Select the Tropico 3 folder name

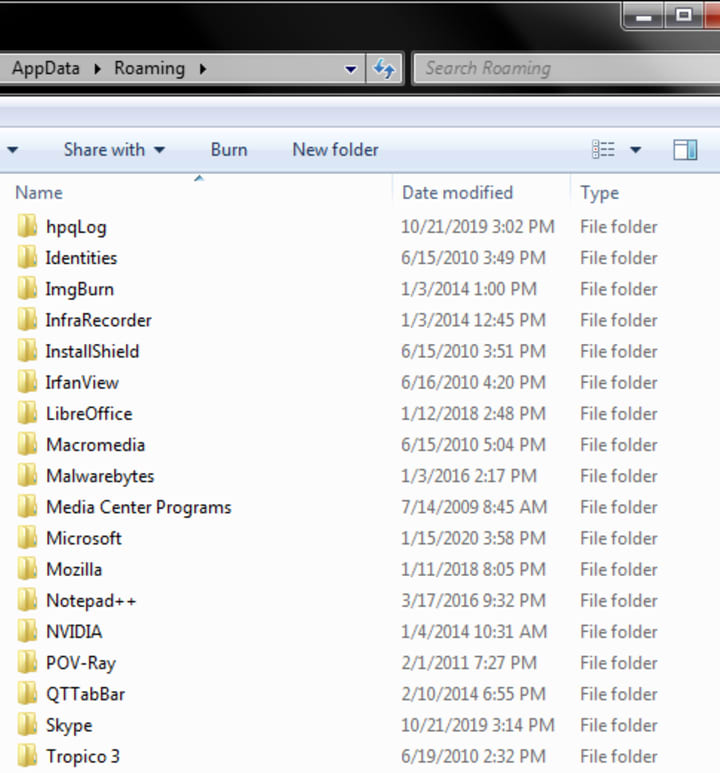tap(83, 757)
